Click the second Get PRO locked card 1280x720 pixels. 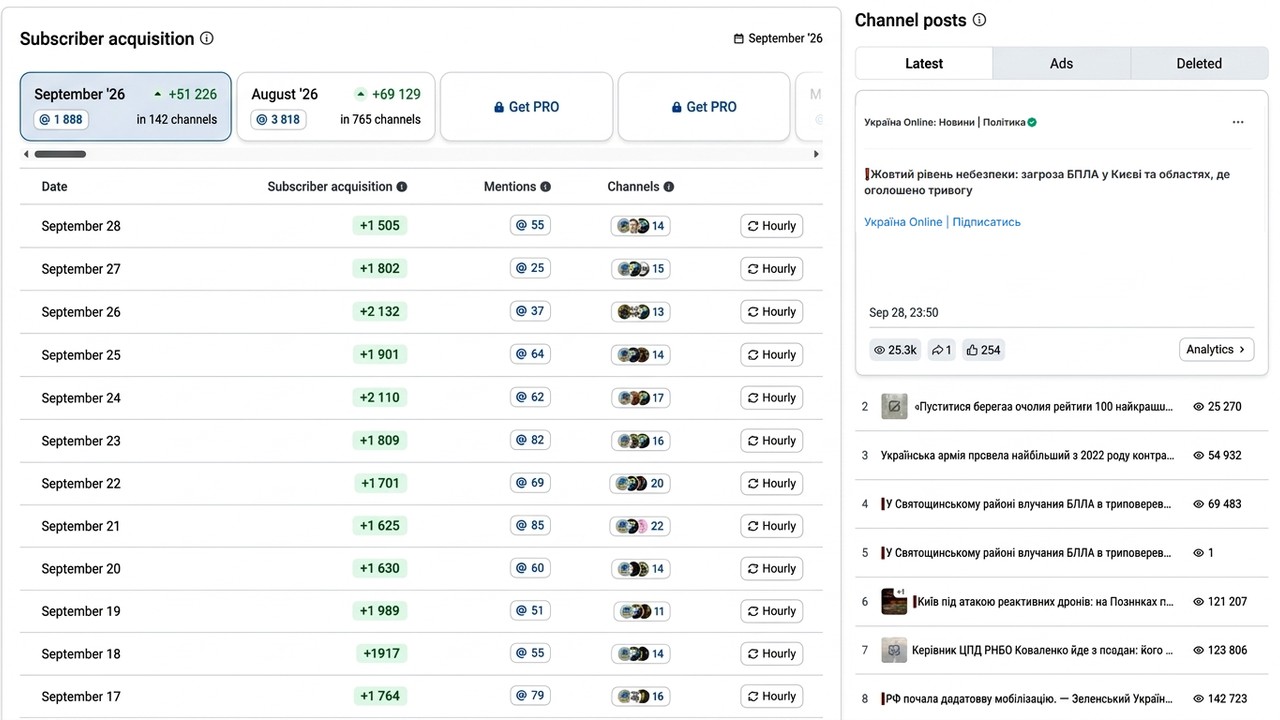704,106
